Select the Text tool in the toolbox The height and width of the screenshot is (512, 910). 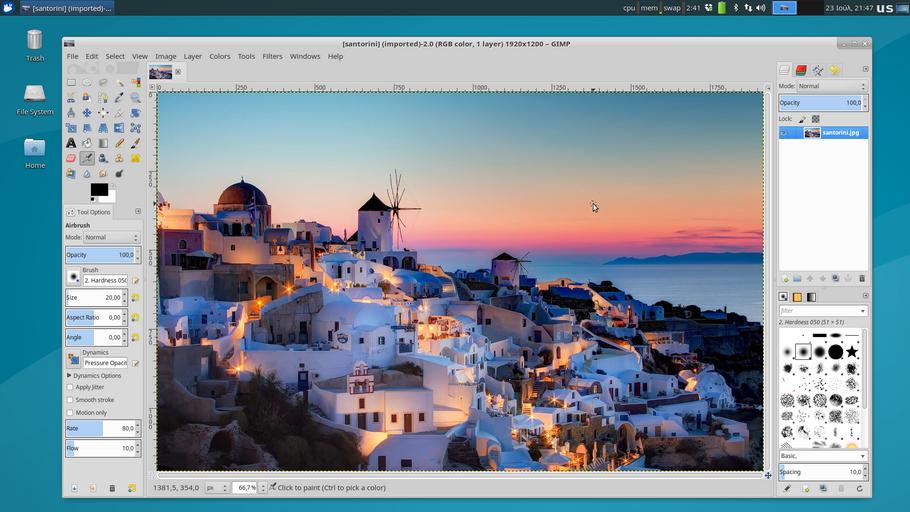point(71,143)
